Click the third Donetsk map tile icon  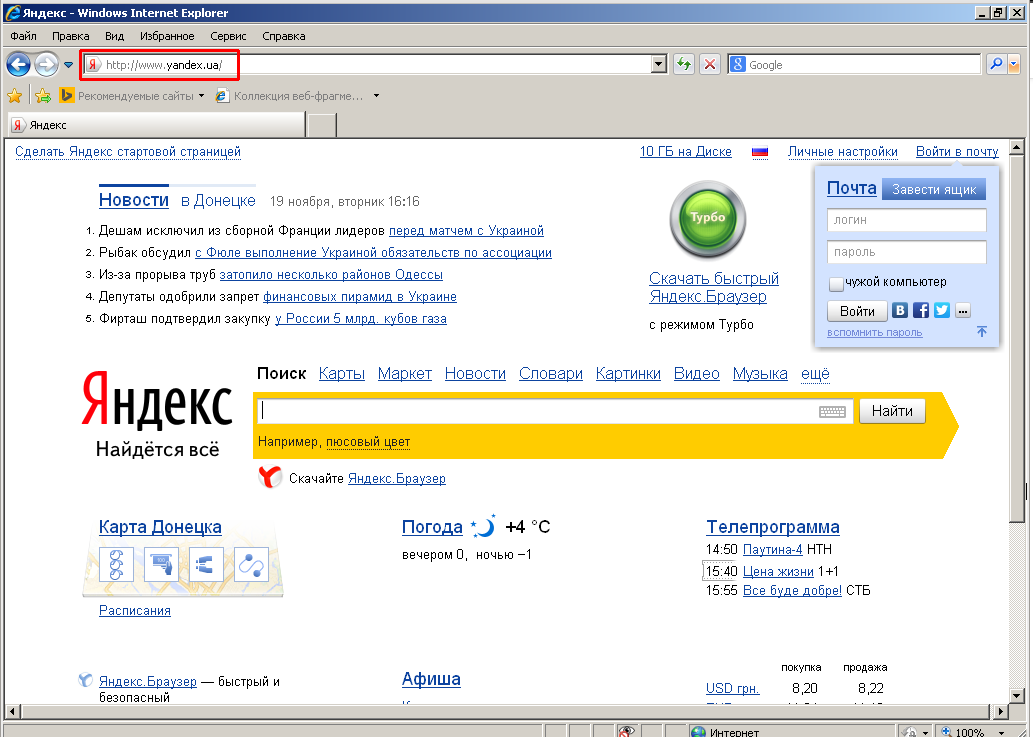(x=206, y=564)
